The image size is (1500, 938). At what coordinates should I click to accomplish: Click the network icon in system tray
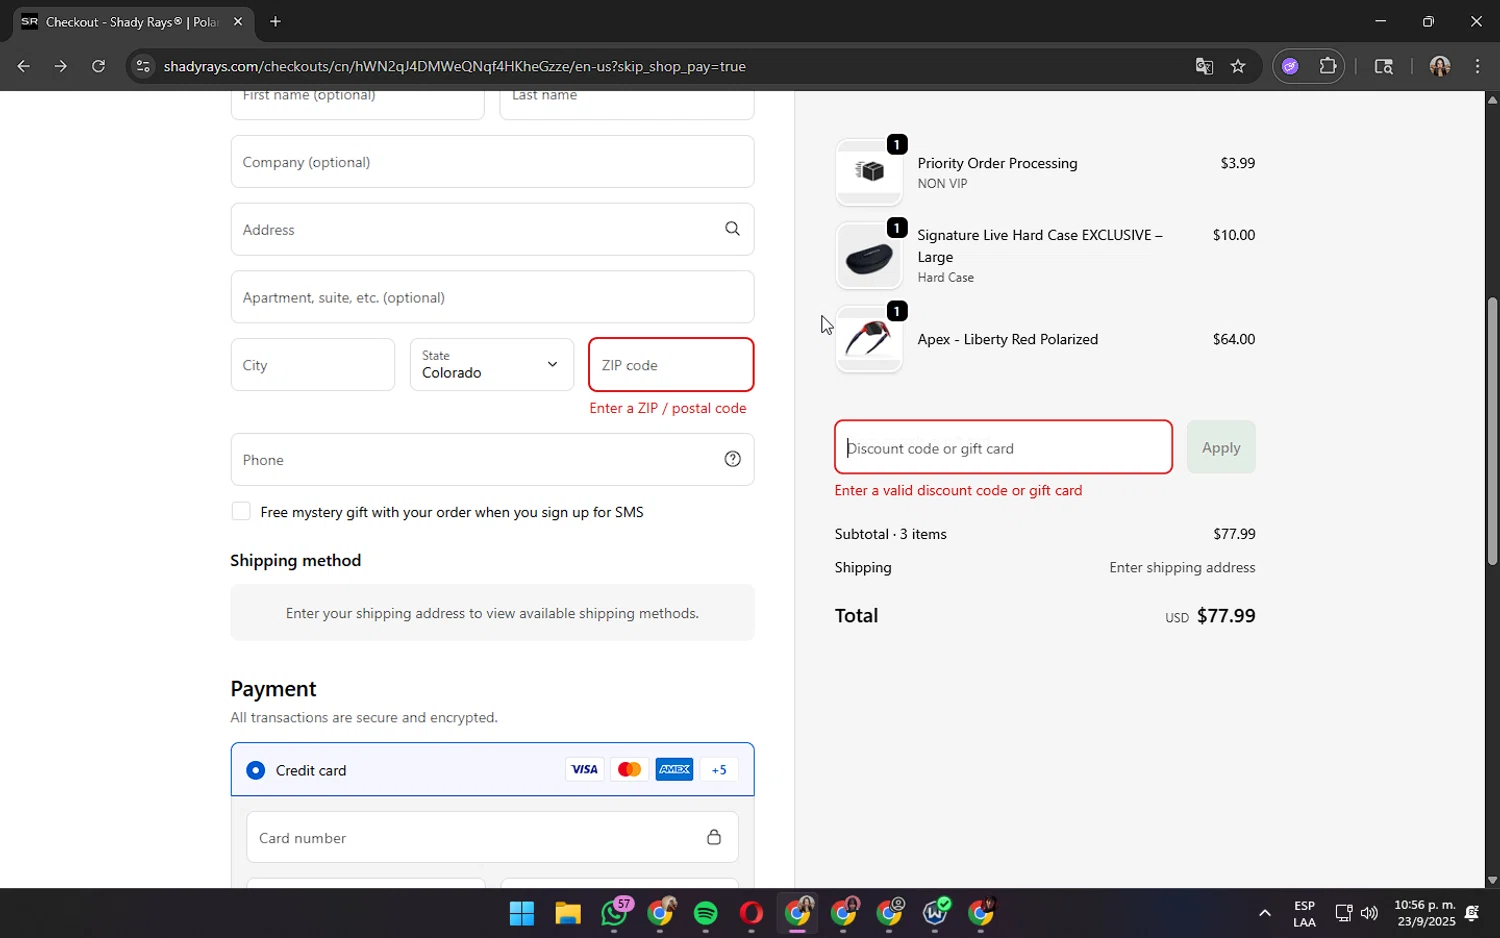pyautogui.click(x=1343, y=913)
